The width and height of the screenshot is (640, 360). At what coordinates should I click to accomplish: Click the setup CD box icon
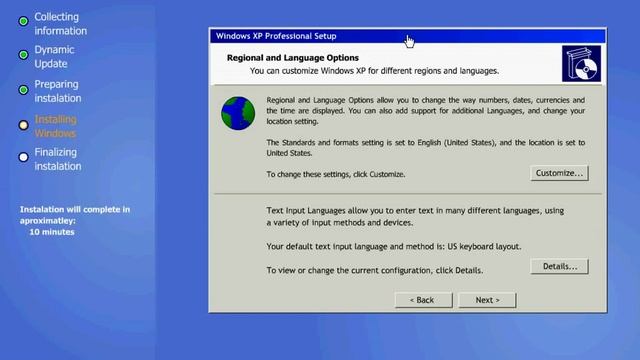coord(581,64)
